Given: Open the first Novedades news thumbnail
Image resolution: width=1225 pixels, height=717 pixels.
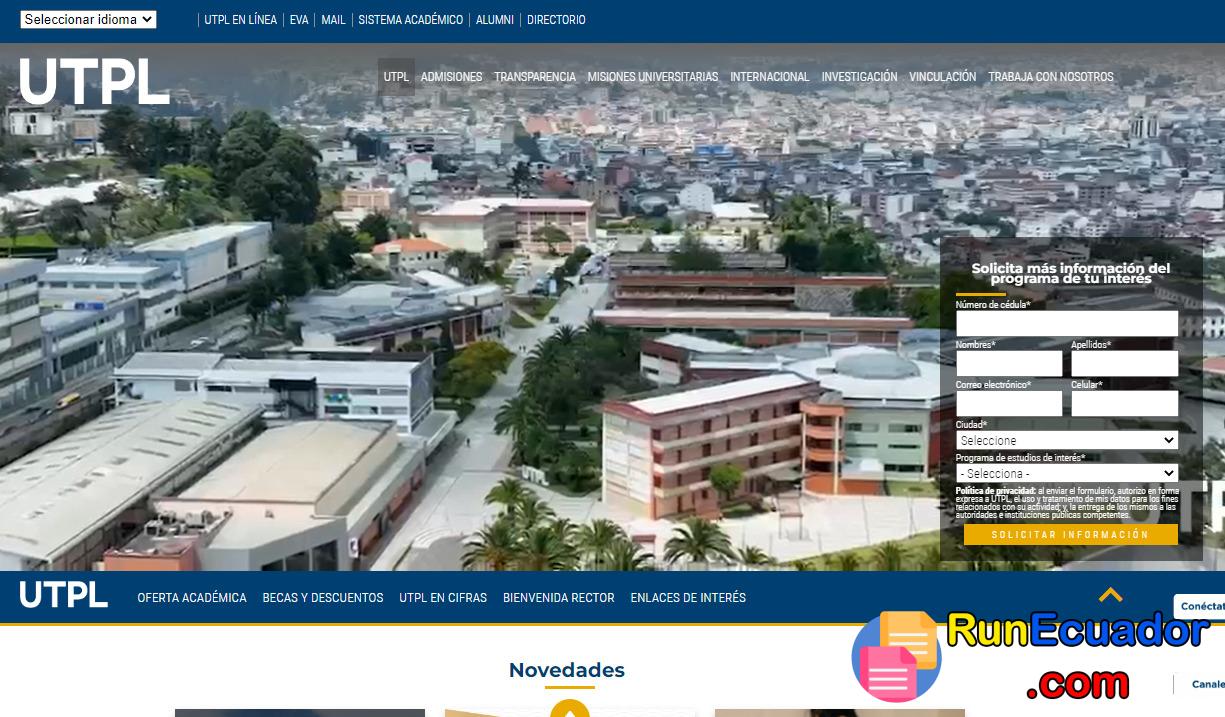Looking at the screenshot, I should point(299,714).
